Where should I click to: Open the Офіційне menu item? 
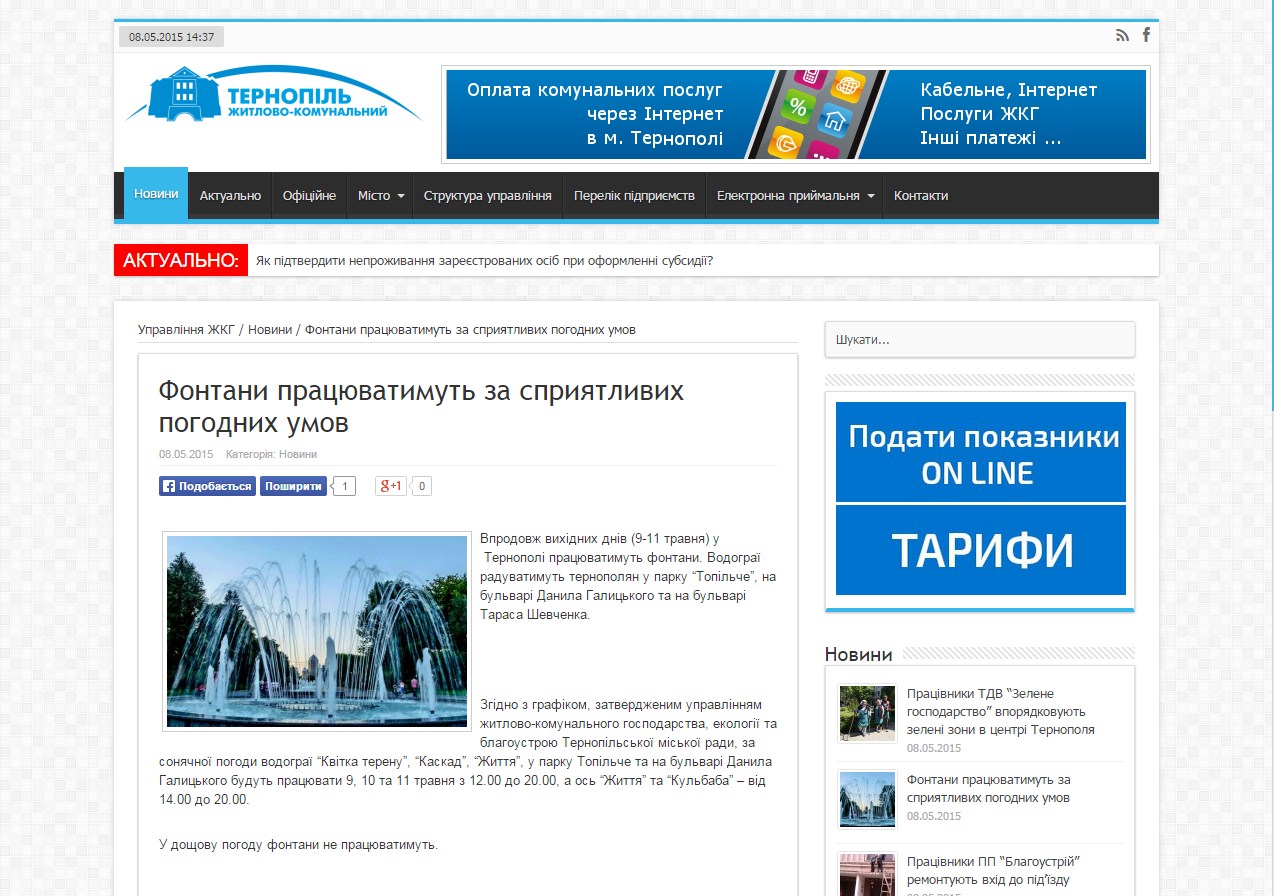pyautogui.click(x=309, y=195)
